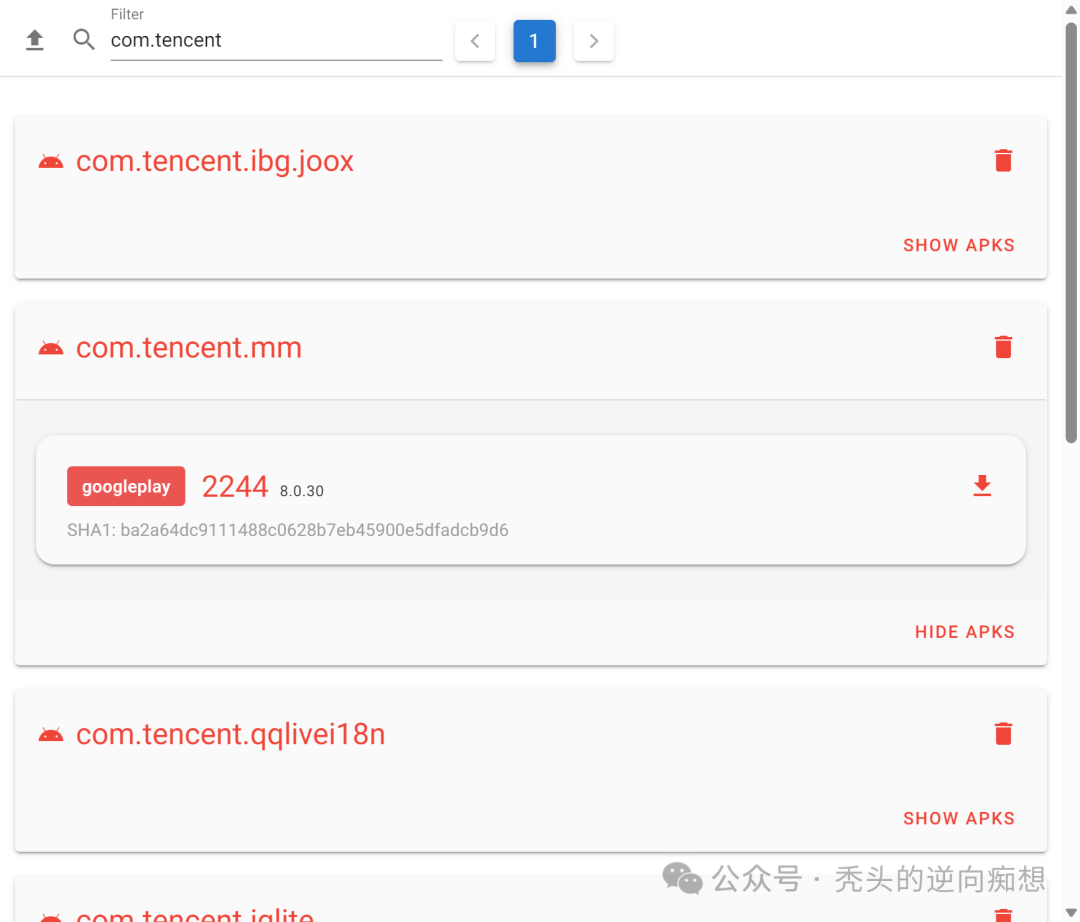Click Android icon beside com.tencent.ibg.joox
This screenshot has height=922, width=1080.
click(51, 163)
